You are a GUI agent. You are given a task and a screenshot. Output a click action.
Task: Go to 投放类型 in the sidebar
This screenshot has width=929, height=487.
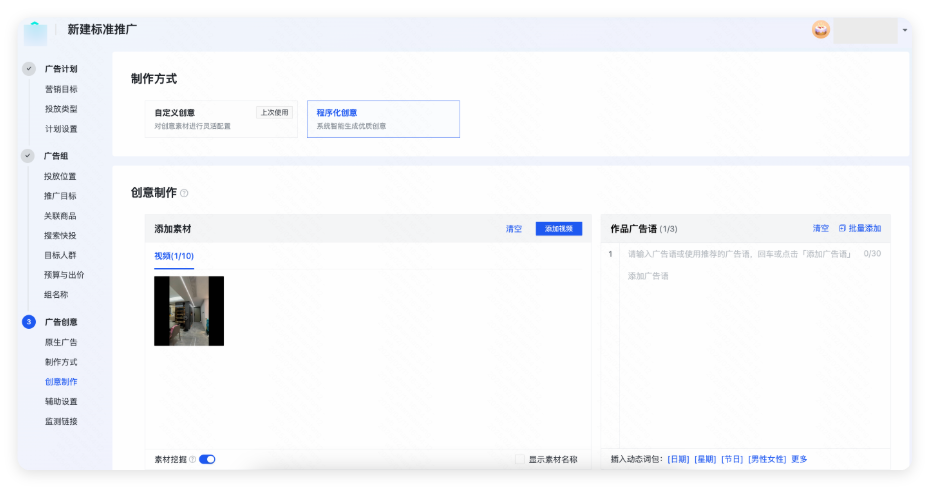coord(61,109)
